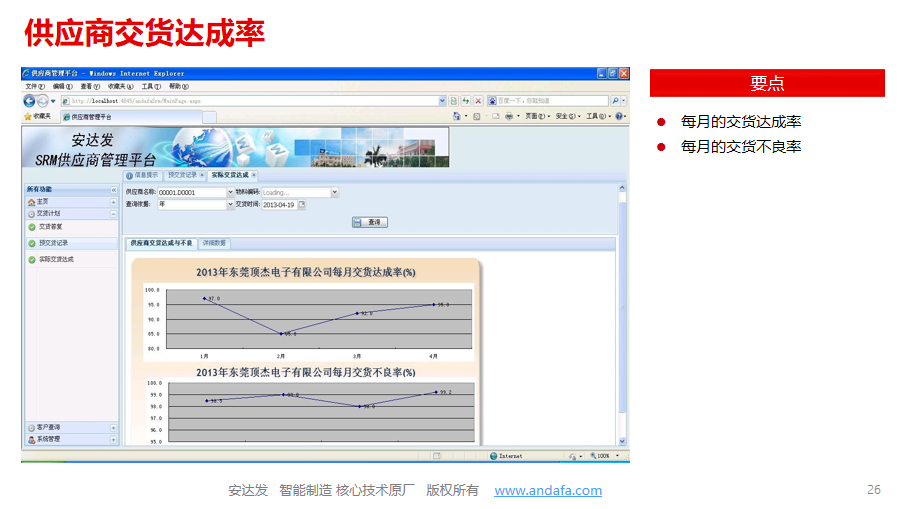907x509 pixels.
Task: Open the 交货时间 calendar picker icon
Action: point(301,204)
